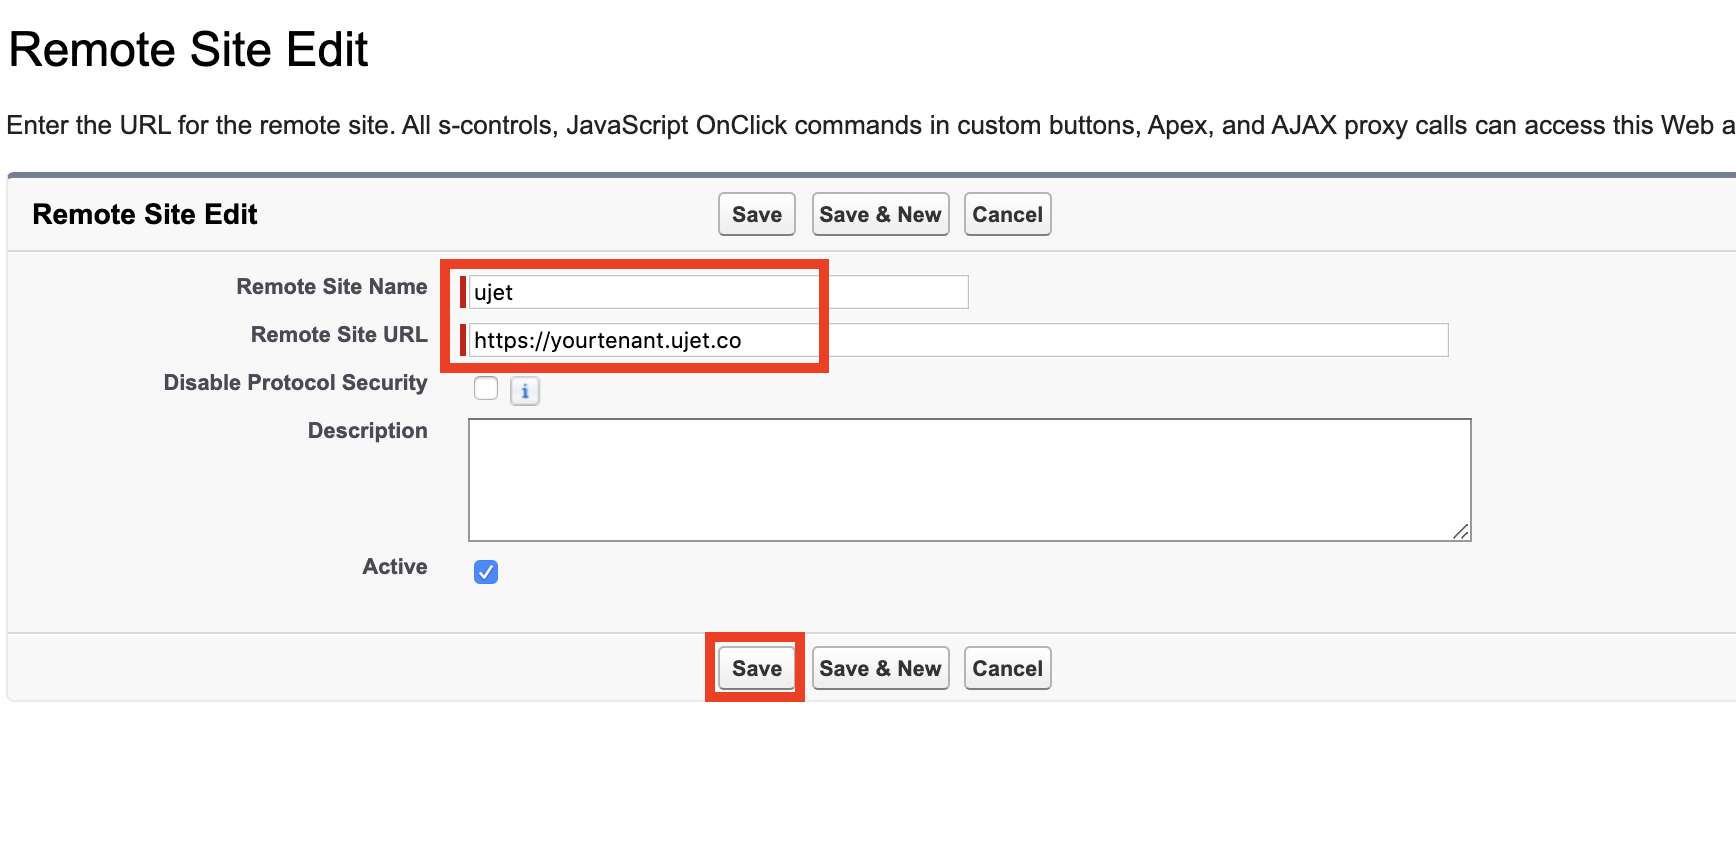
Task: Click Save & New in the header row
Action: (x=880, y=214)
